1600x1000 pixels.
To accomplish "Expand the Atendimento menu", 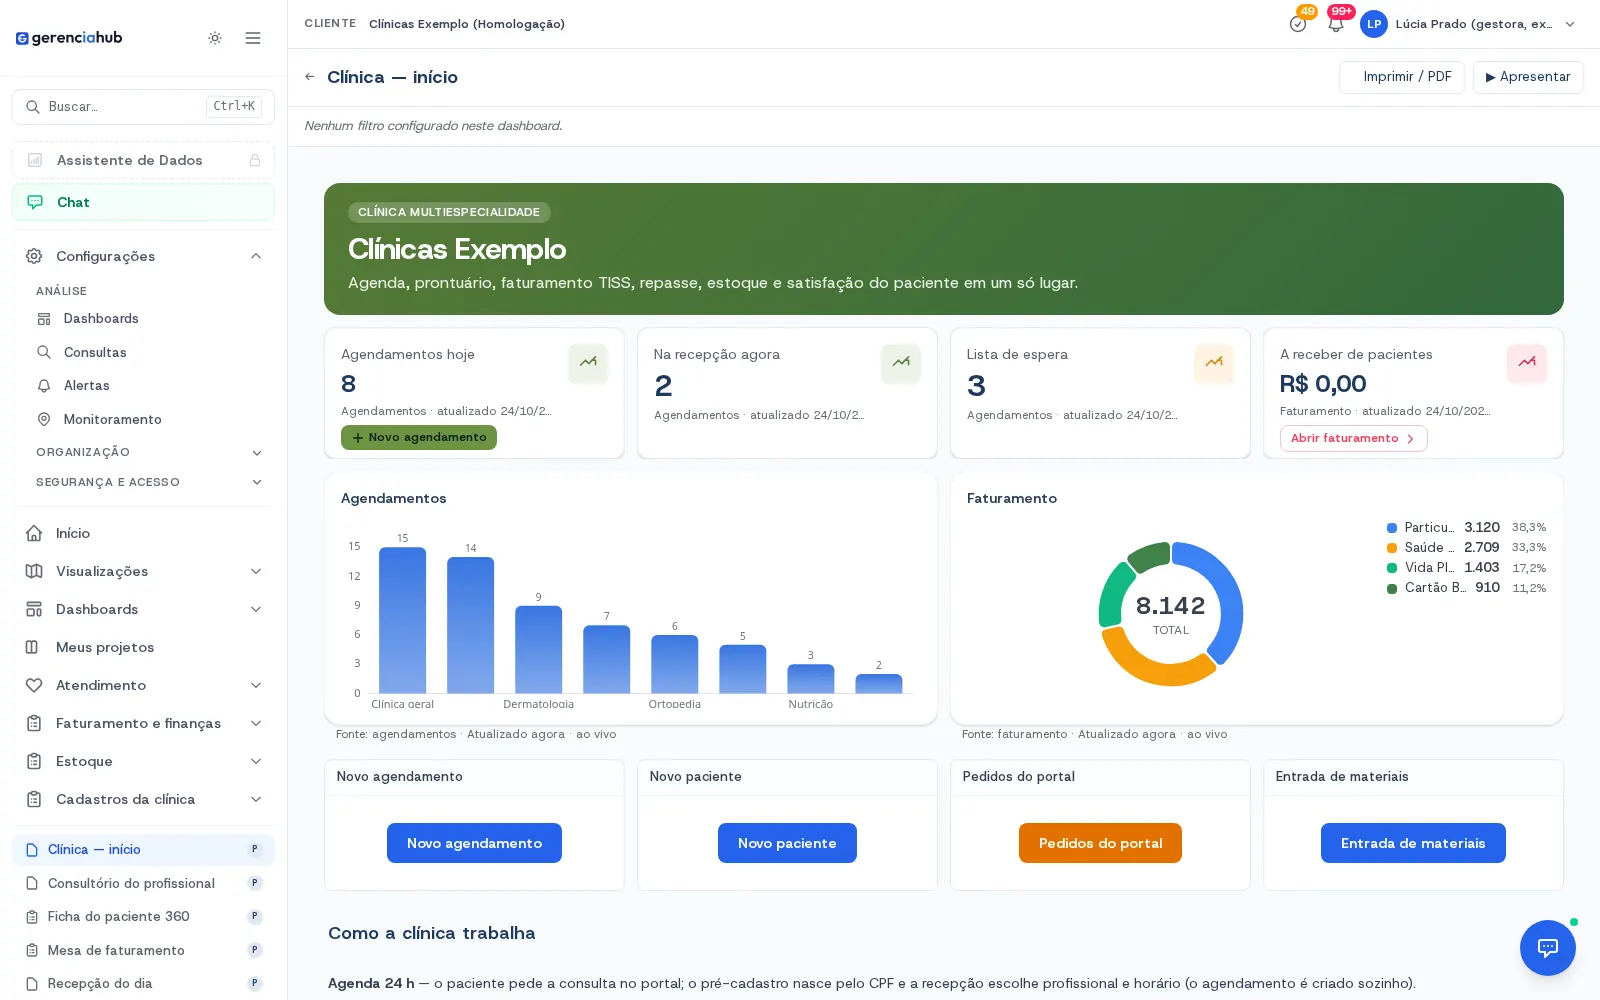I will pyautogui.click(x=143, y=685).
